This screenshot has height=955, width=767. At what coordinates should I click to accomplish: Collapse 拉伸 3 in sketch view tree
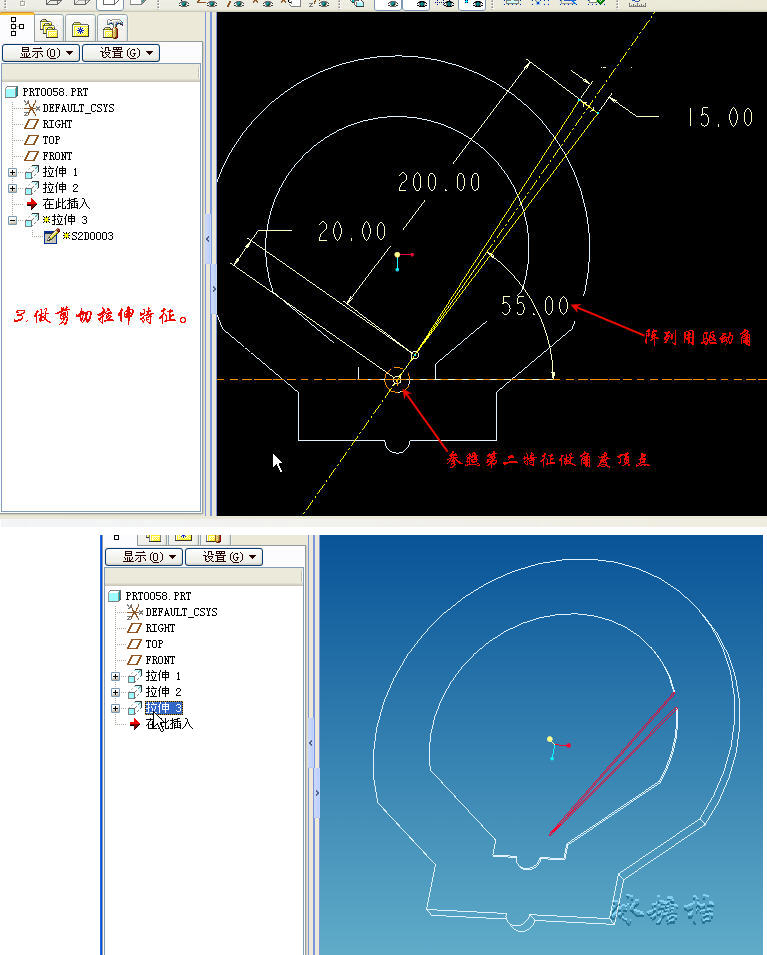(x=12, y=220)
